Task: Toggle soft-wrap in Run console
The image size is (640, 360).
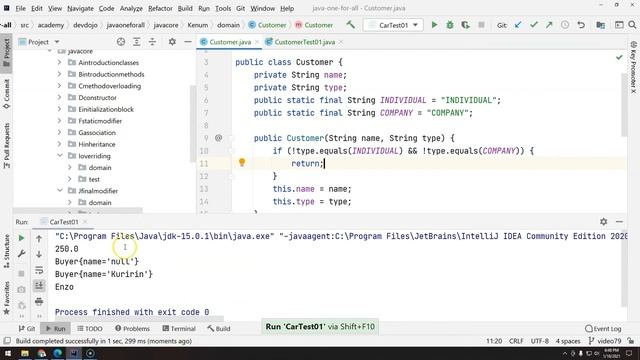Action: [x=39, y=270]
